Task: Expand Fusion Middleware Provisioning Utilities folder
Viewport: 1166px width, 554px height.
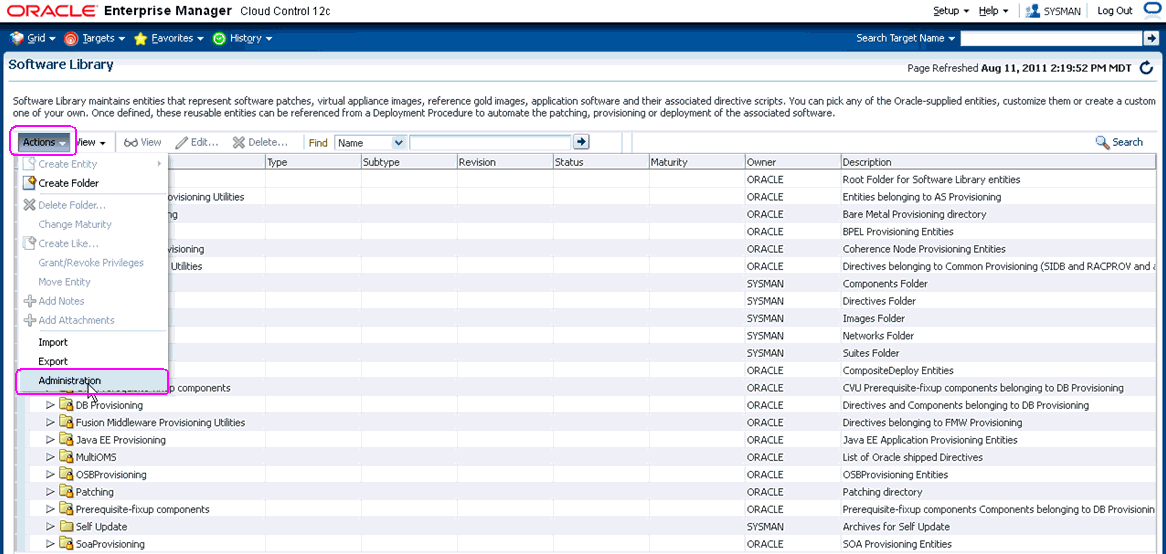Action: click(x=51, y=422)
